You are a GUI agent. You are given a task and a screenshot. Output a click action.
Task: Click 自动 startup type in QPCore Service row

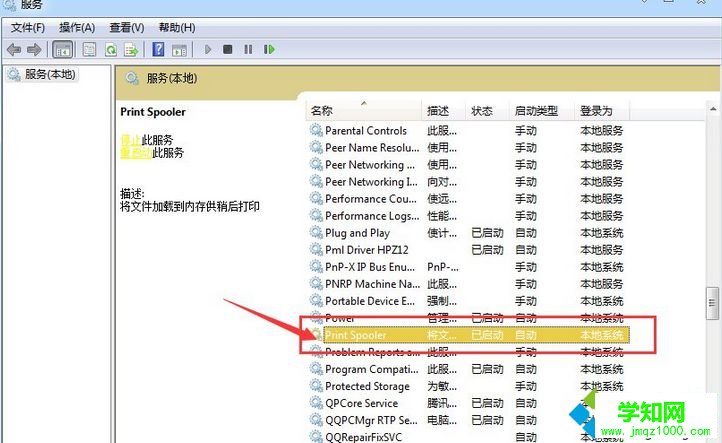point(526,403)
